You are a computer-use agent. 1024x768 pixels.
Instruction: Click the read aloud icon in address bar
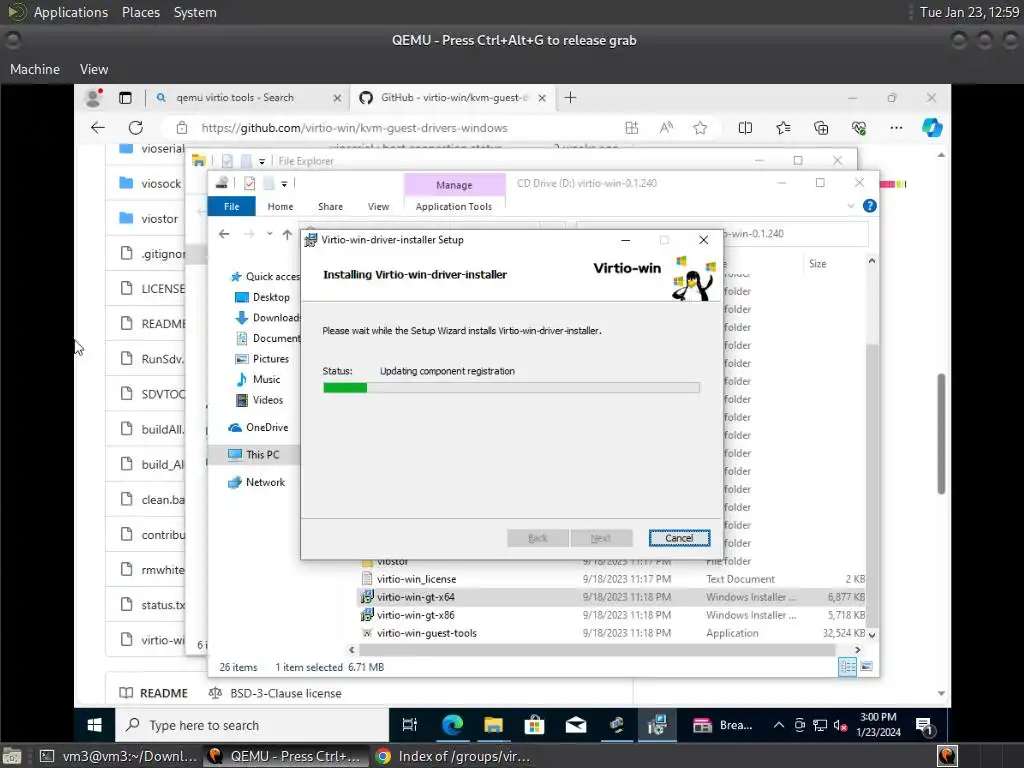point(666,128)
